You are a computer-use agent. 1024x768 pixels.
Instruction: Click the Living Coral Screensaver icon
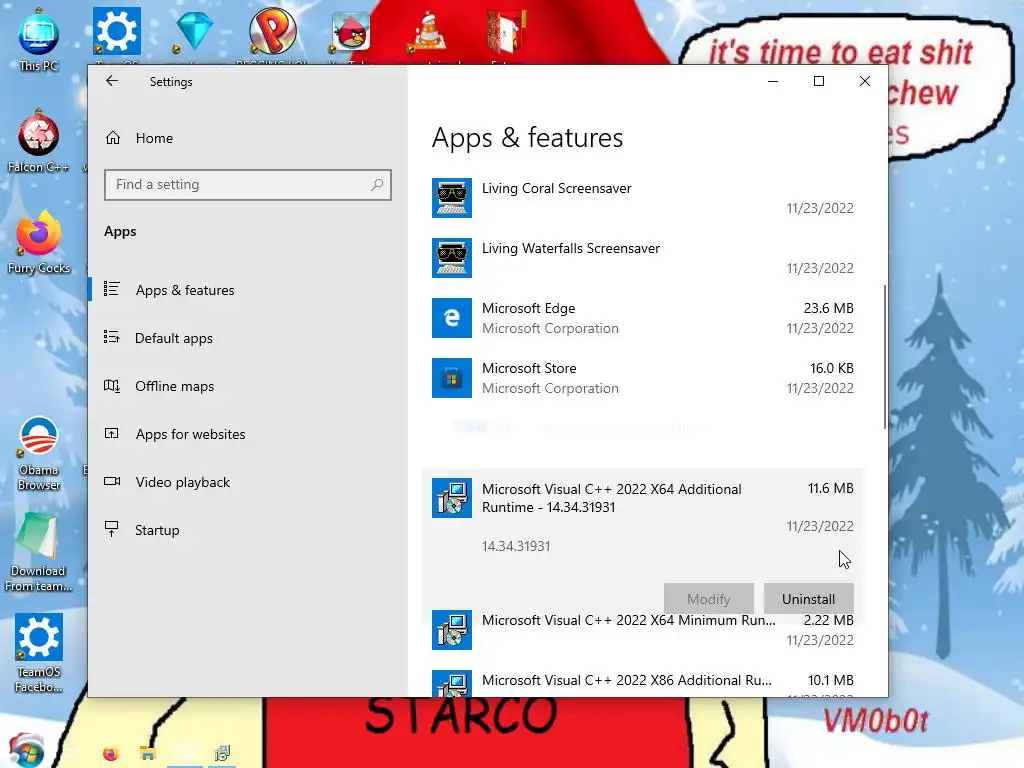point(452,198)
